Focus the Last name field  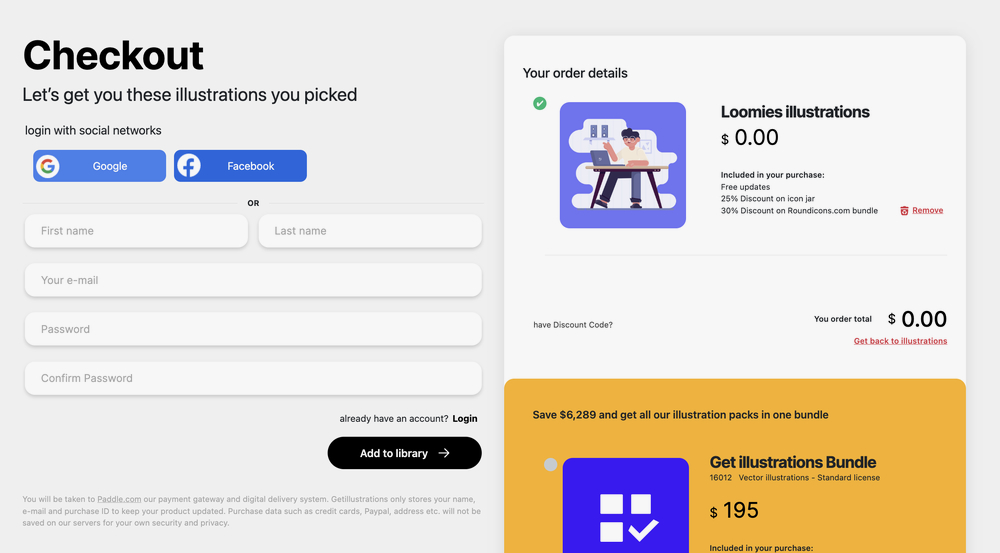coord(370,231)
